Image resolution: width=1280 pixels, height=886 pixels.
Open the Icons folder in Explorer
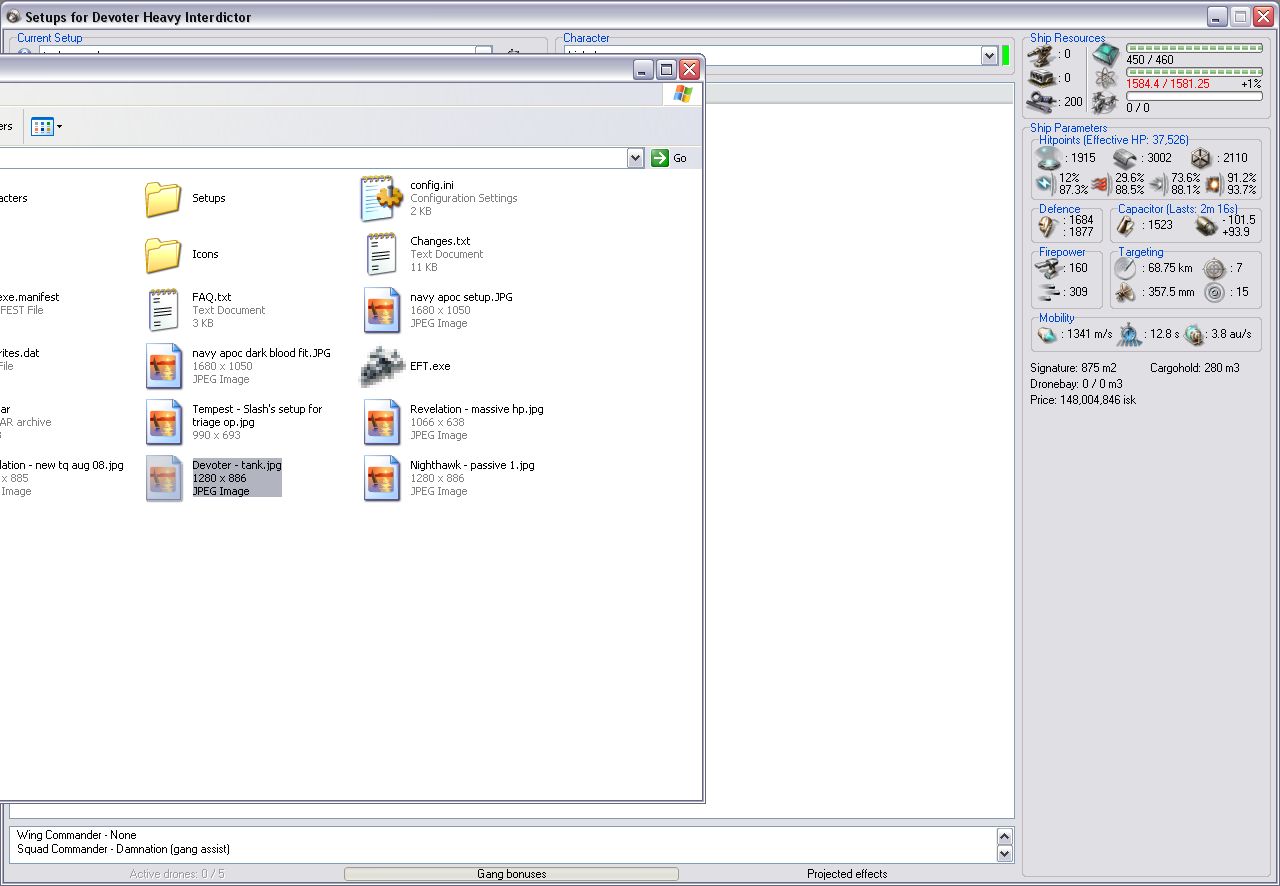click(x=163, y=255)
